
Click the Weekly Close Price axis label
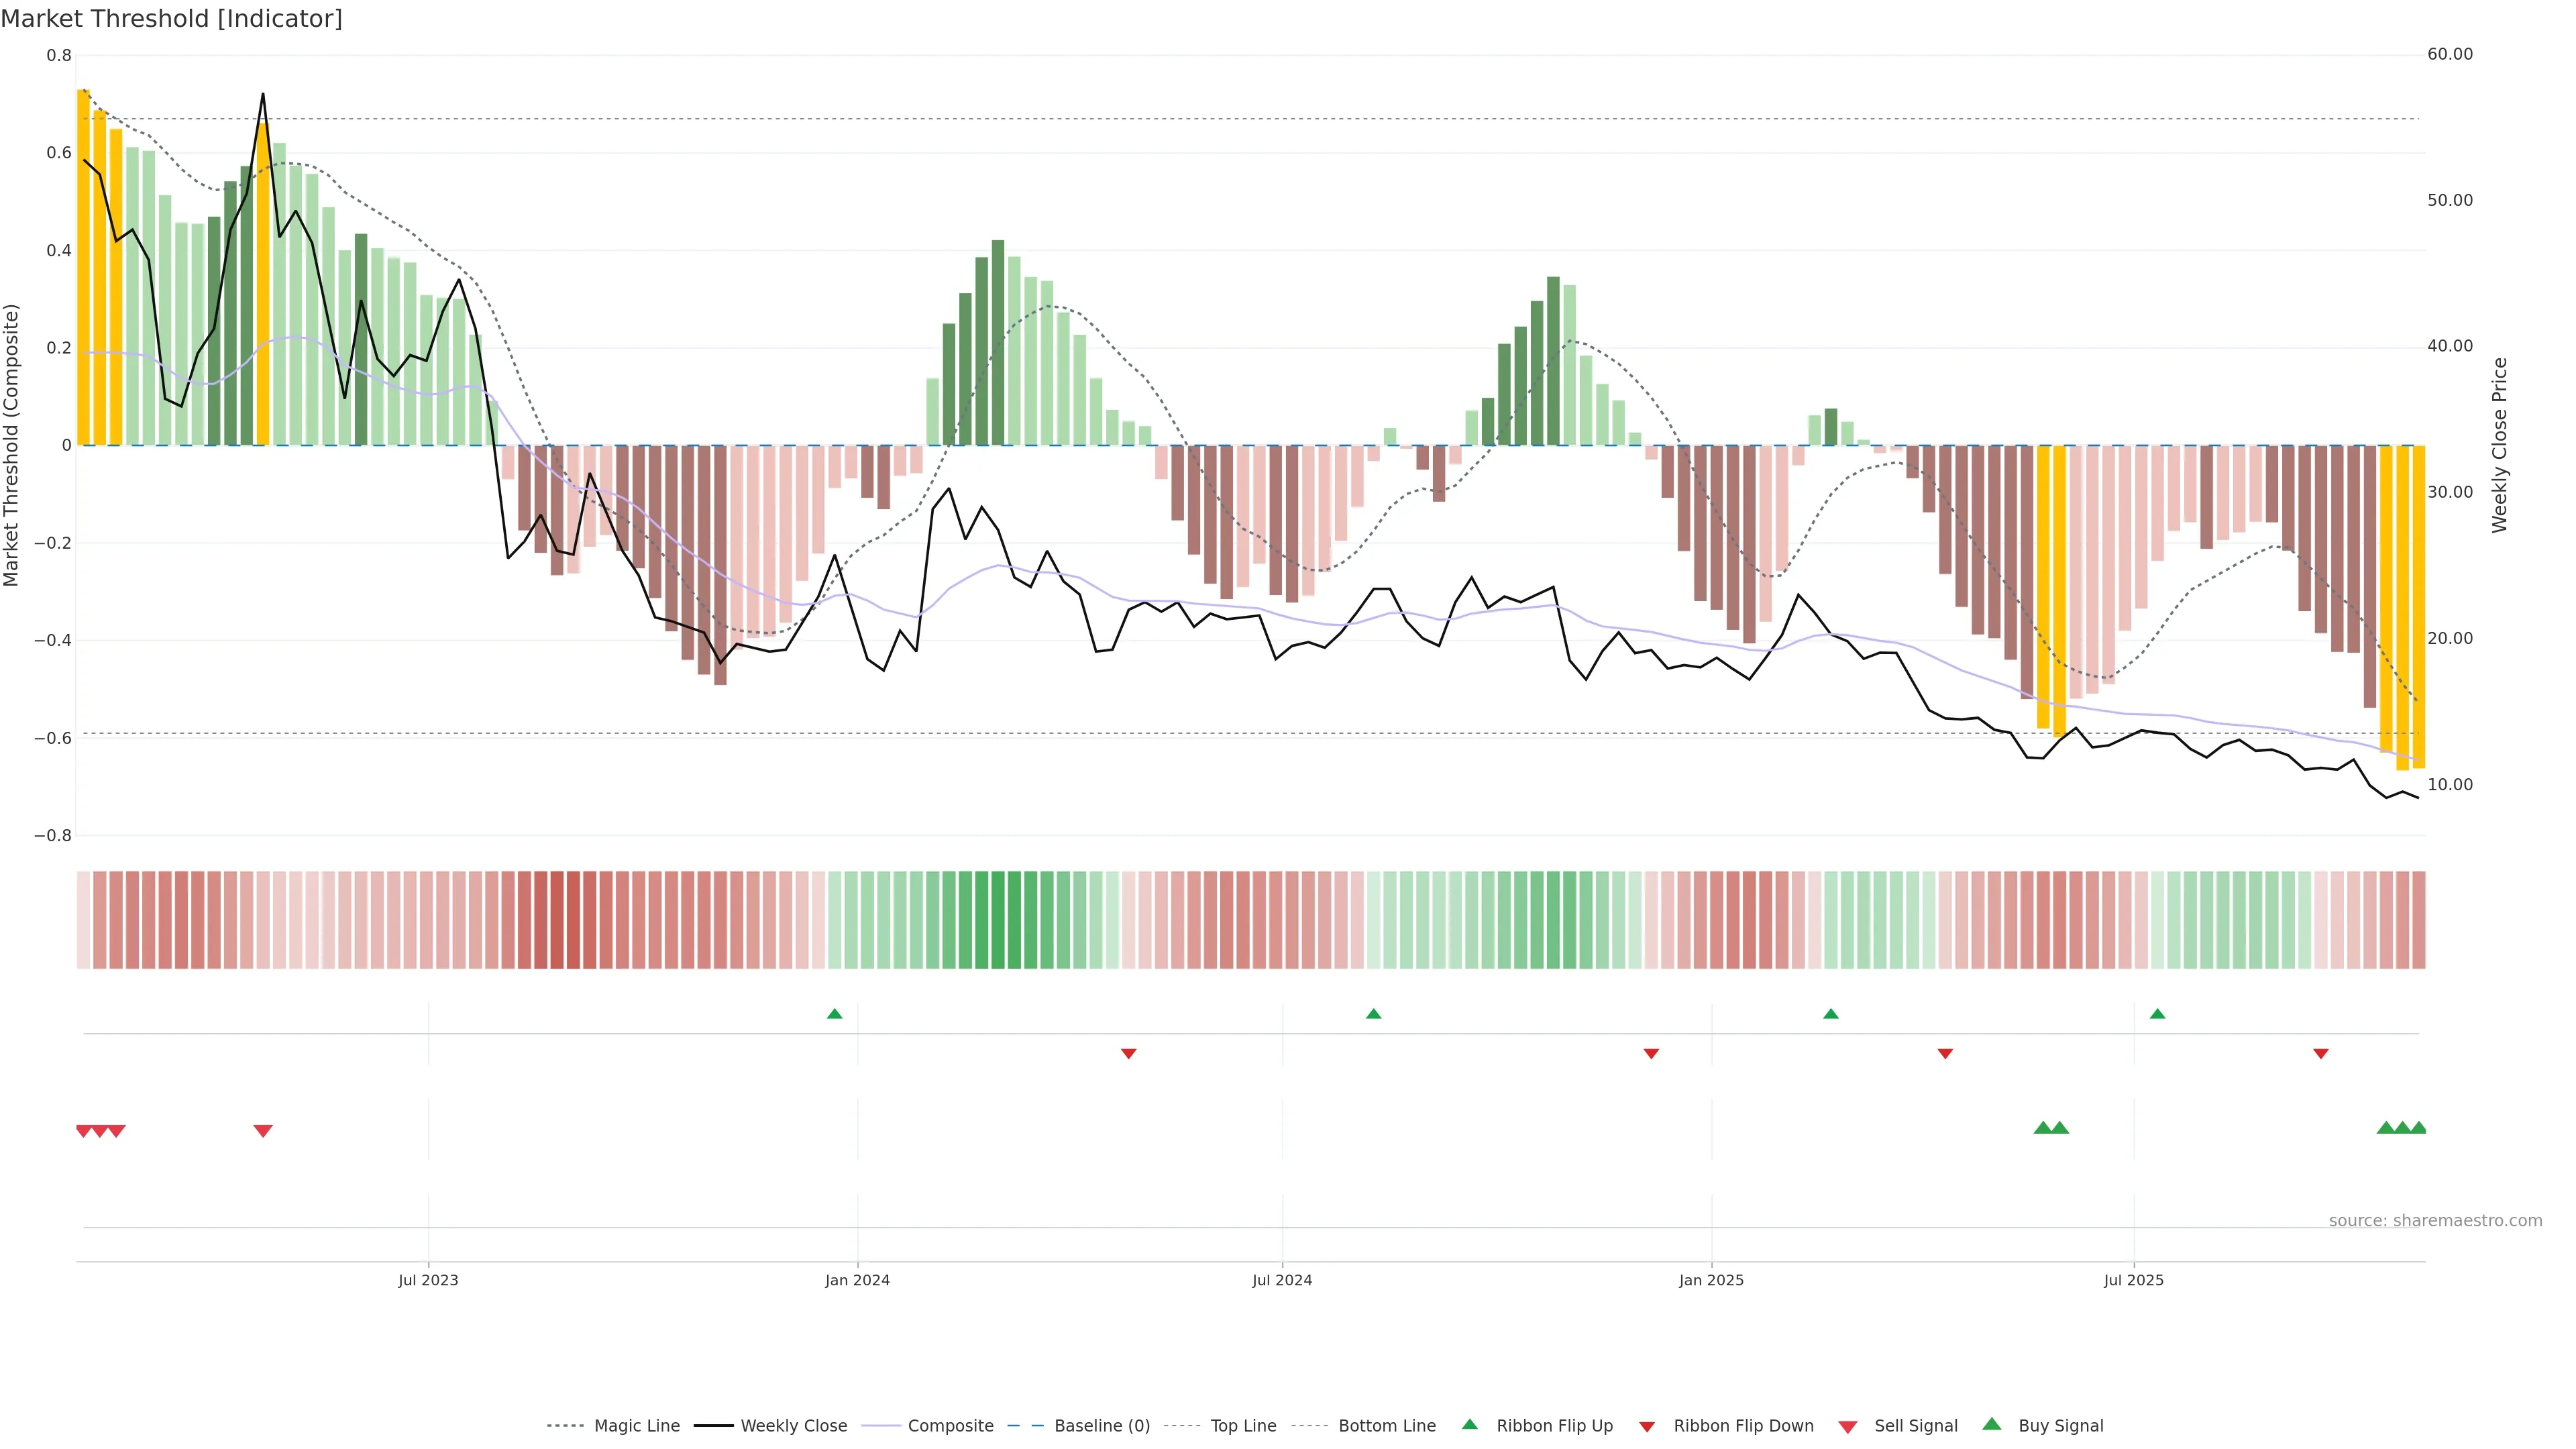tap(2499, 445)
